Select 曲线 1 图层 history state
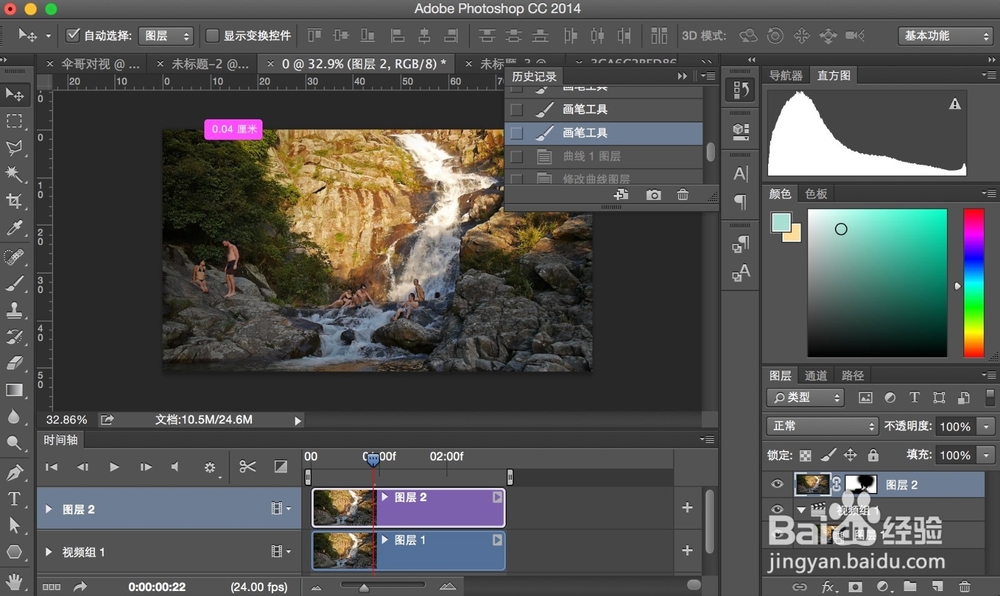 604,156
